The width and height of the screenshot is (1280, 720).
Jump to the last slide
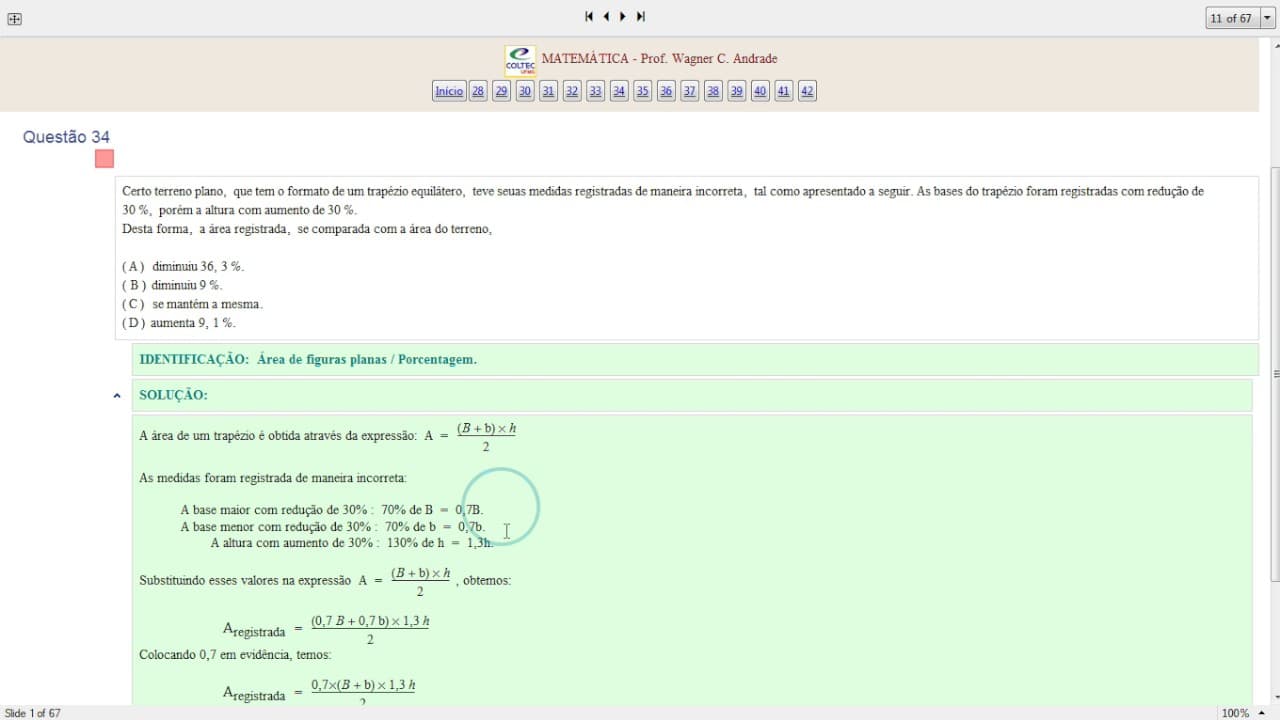641,17
